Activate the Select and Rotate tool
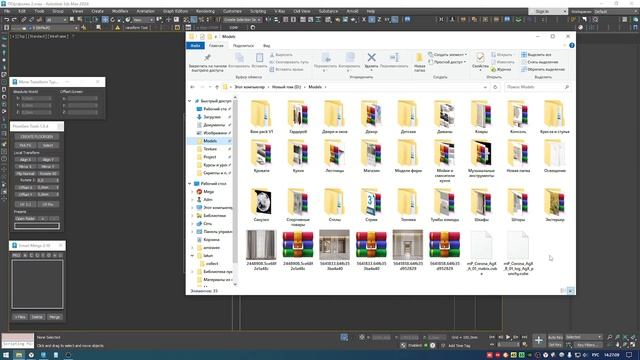The height and width of the screenshot is (360, 640). click(113, 20)
